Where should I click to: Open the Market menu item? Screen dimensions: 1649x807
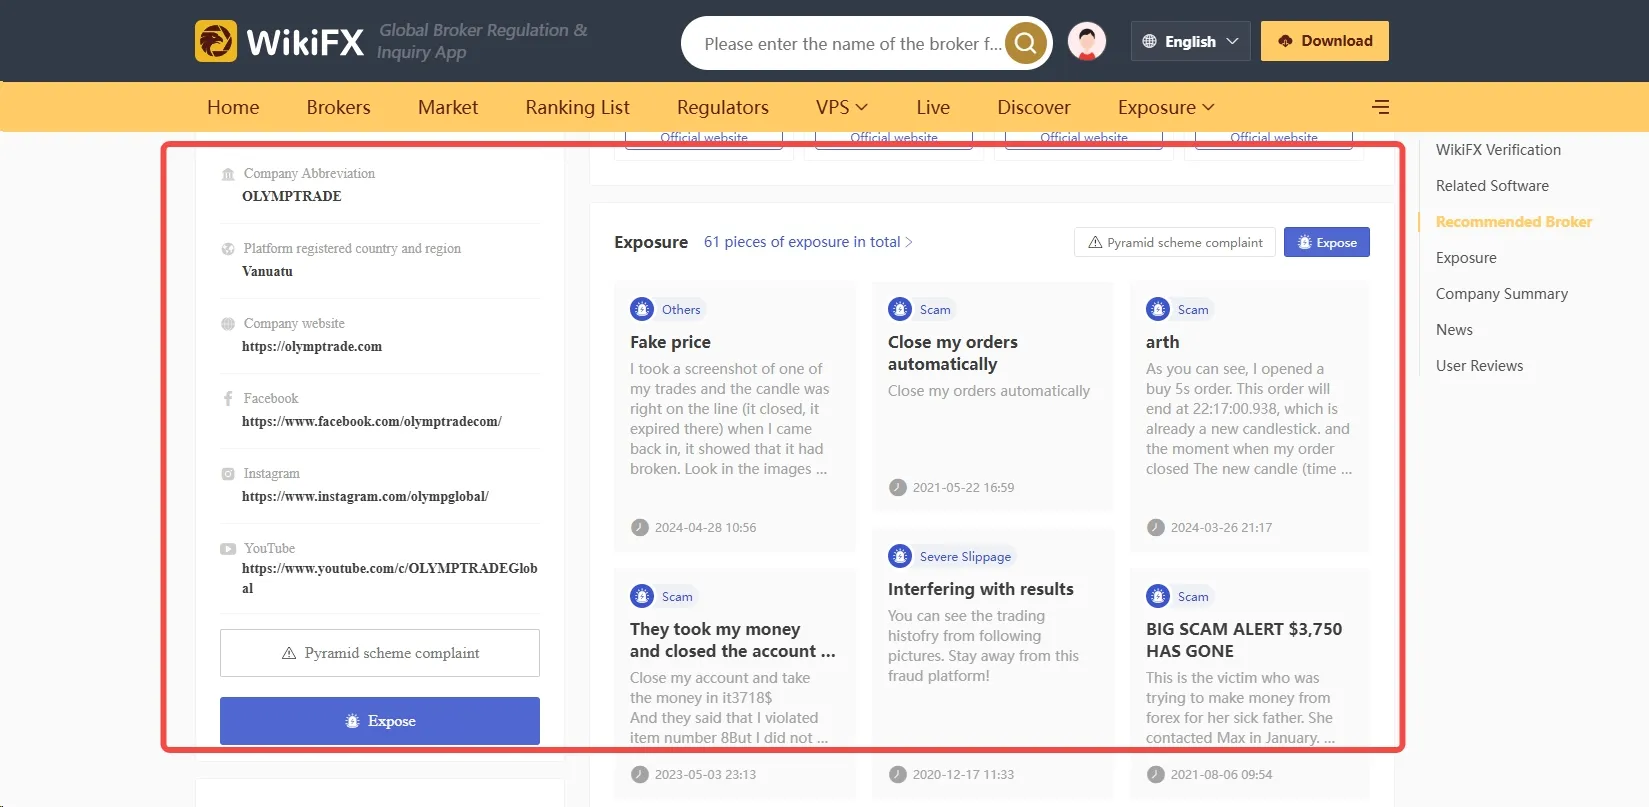click(x=448, y=107)
